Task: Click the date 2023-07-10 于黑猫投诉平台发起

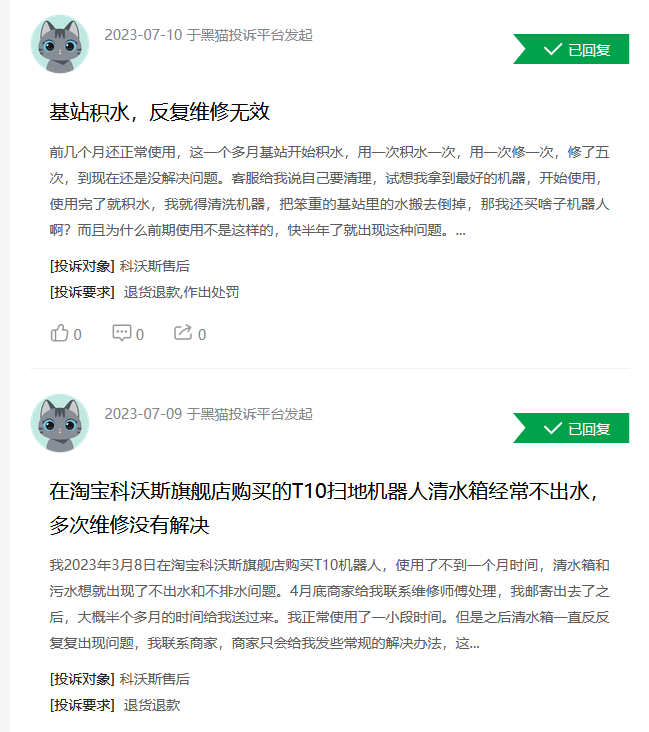Action: tap(208, 35)
